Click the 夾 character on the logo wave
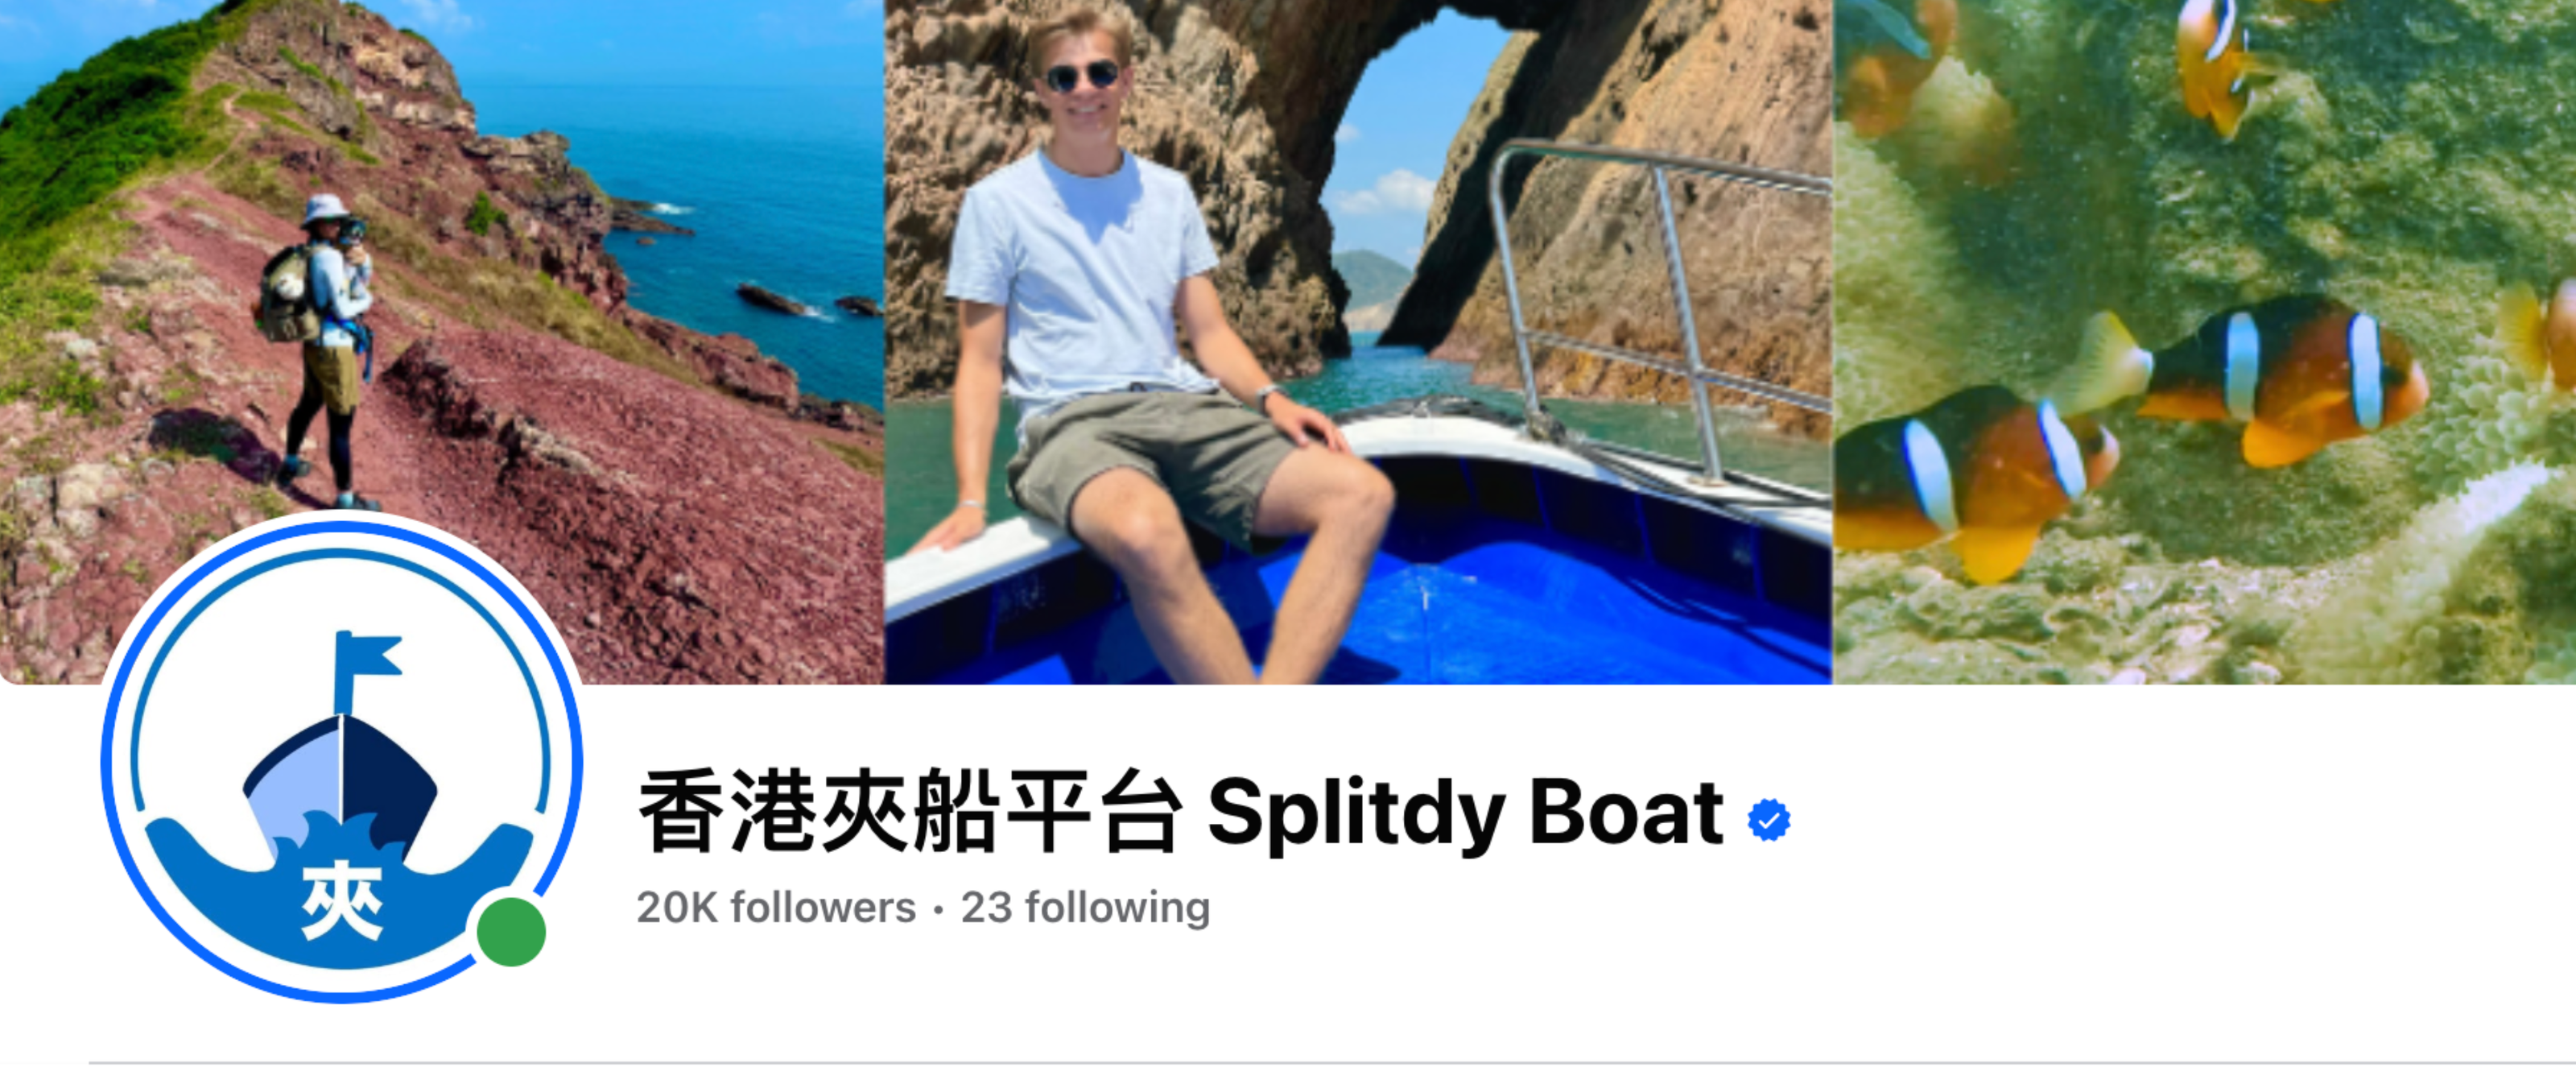 tap(342, 901)
